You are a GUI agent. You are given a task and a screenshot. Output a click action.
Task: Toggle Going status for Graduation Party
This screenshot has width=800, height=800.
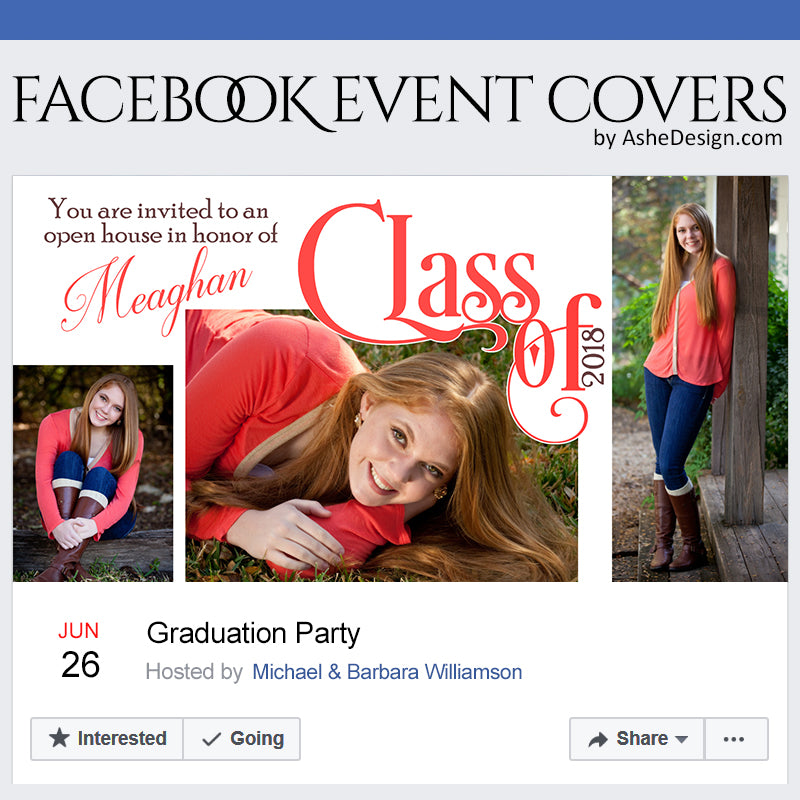pos(242,739)
